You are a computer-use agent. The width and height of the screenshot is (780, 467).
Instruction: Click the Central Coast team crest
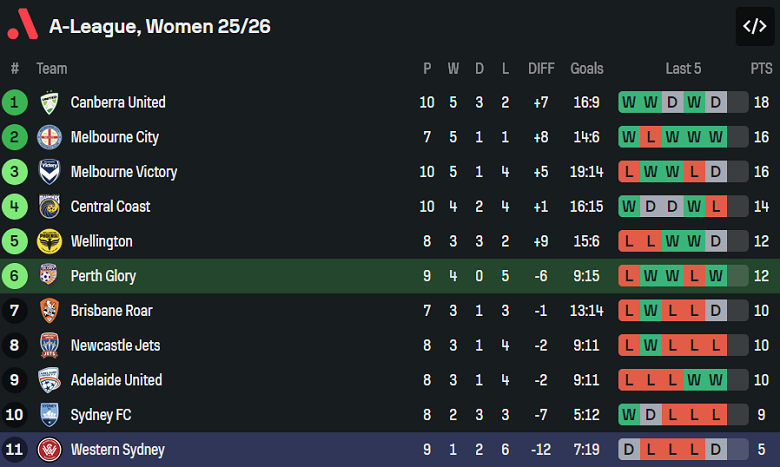[49, 206]
